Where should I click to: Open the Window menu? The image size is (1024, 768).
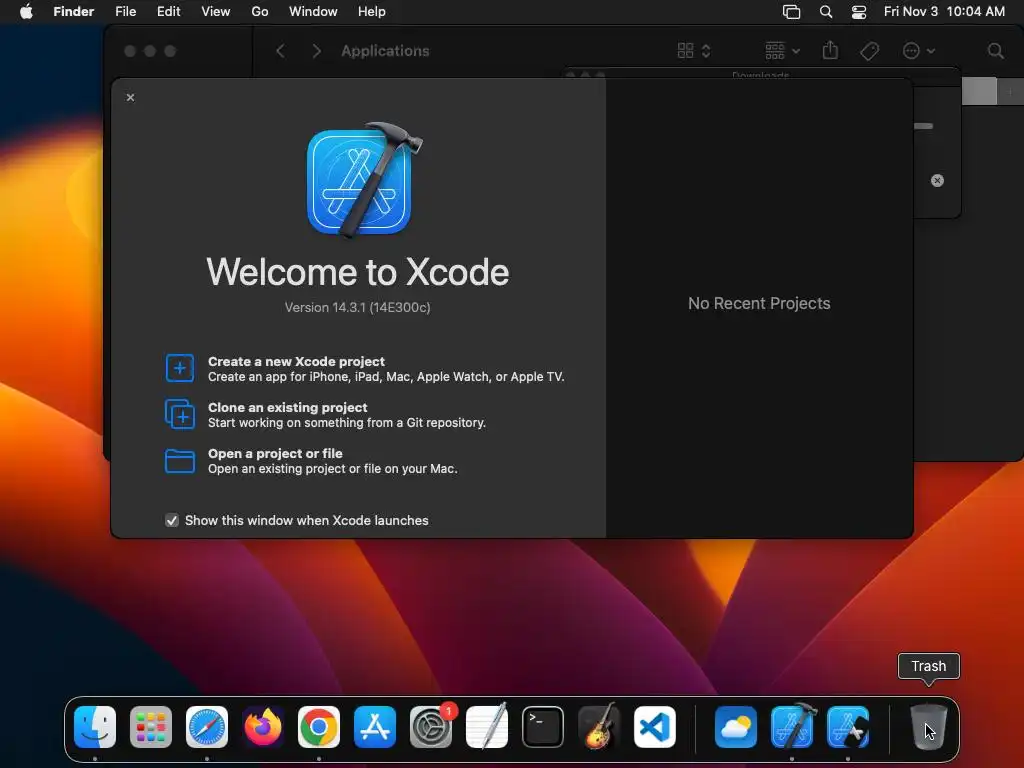[x=313, y=12]
